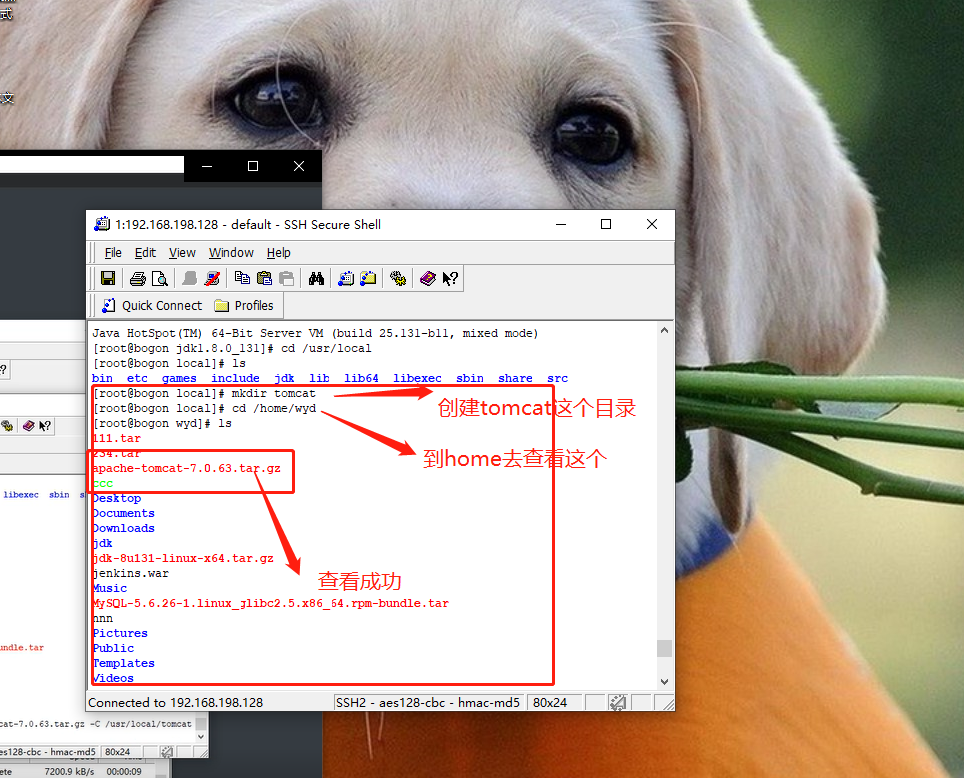Click settings gears icon in background window
The width and height of the screenshot is (964, 778).
7,426
